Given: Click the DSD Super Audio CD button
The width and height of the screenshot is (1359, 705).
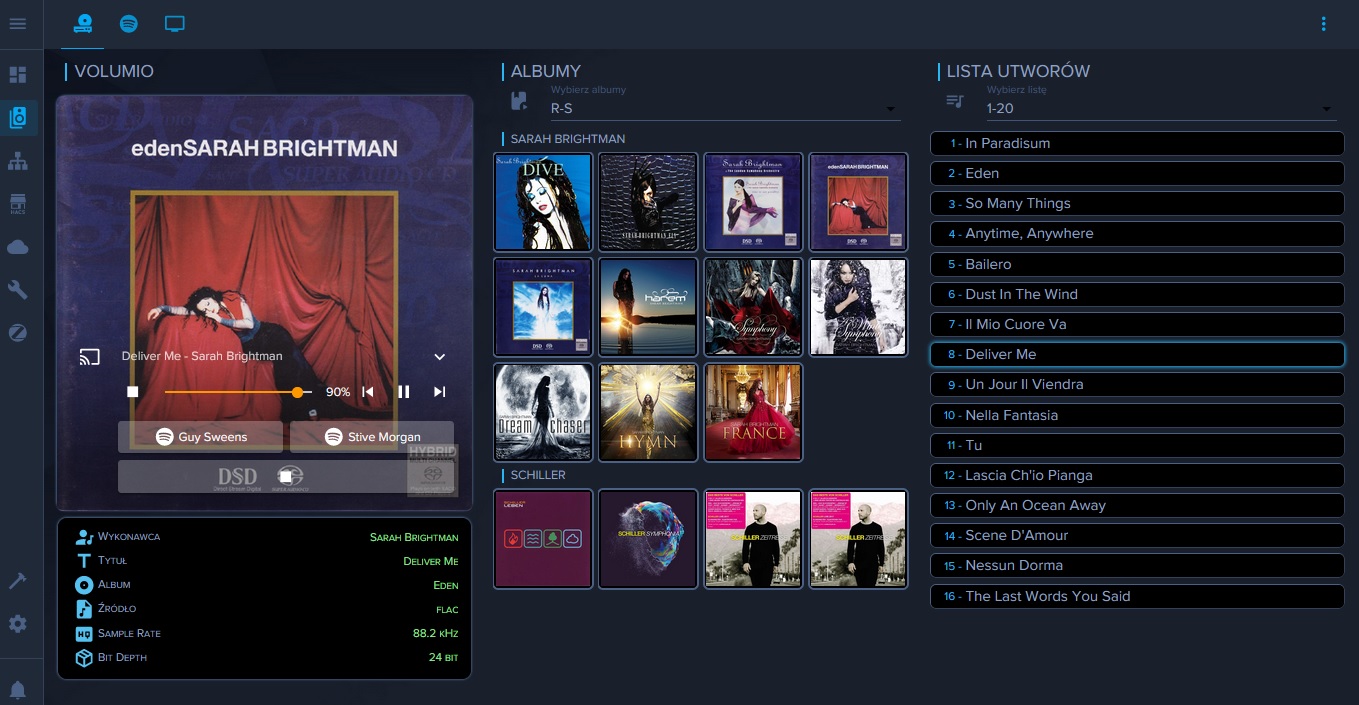Looking at the screenshot, I should (286, 477).
